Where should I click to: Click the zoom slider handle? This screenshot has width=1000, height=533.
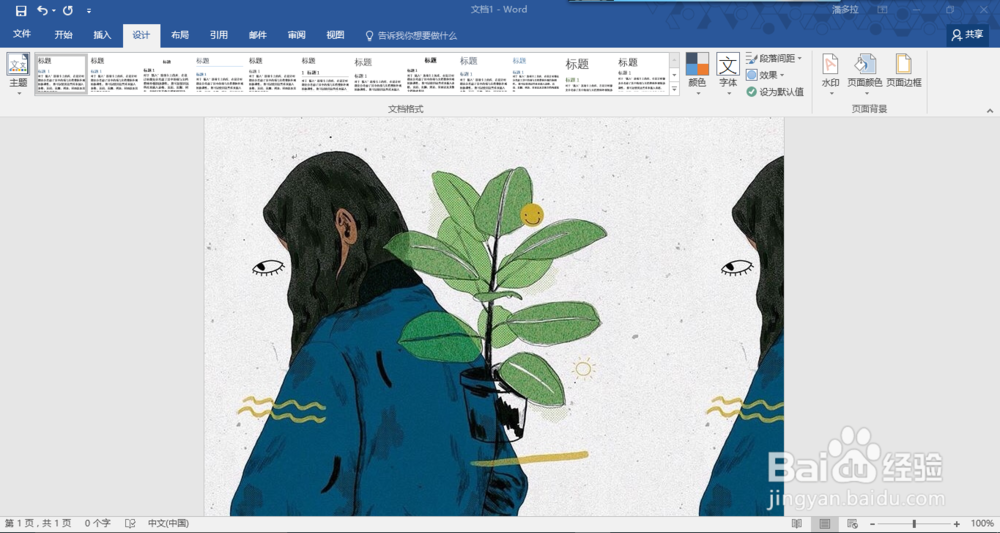[914, 523]
